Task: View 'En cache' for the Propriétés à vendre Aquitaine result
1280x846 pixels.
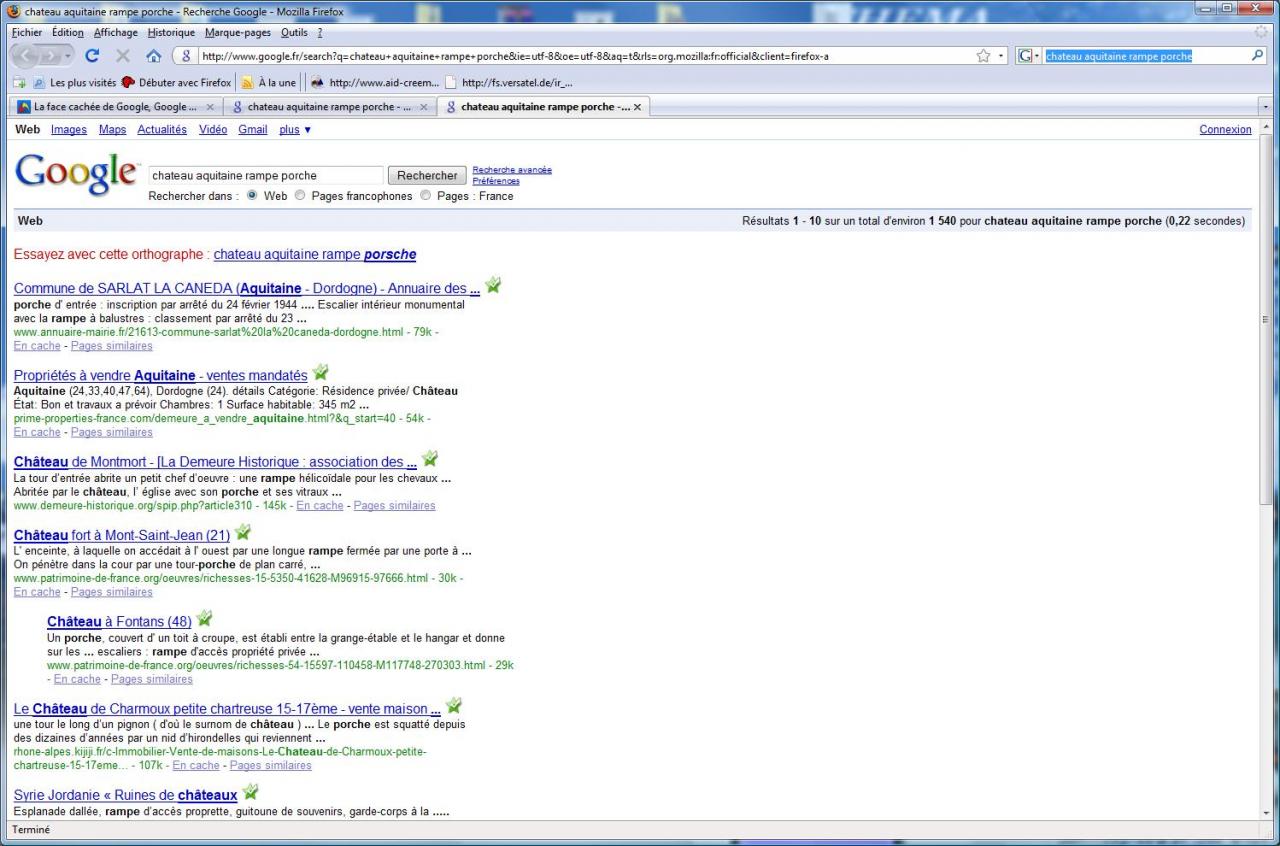Action: (37, 432)
